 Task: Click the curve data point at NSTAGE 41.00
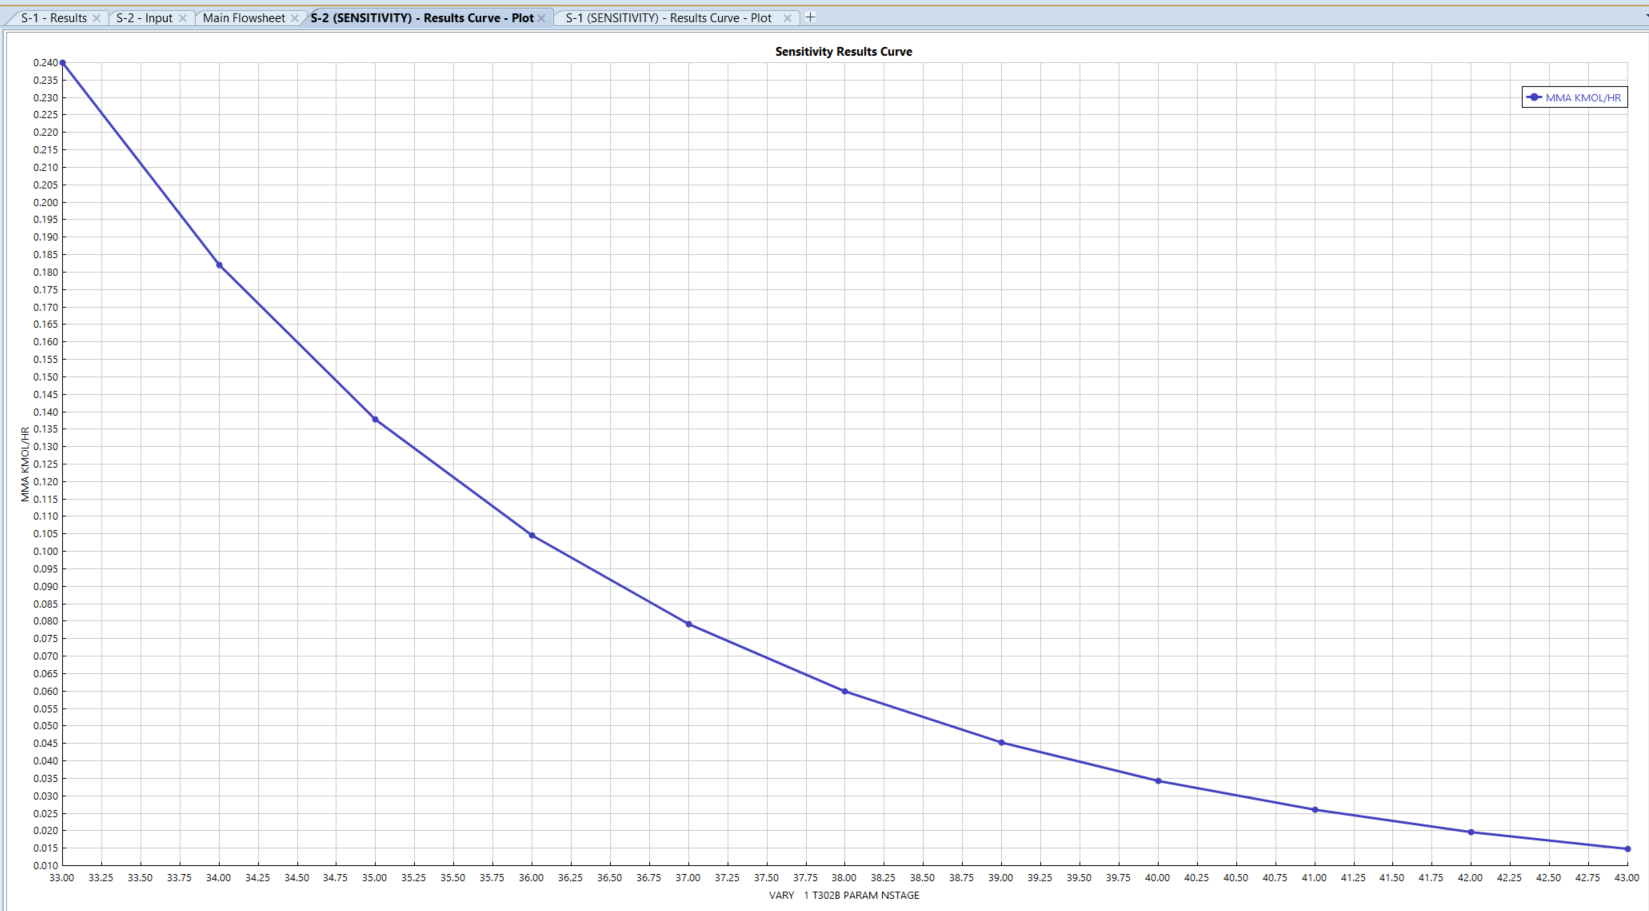pos(1315,810)
